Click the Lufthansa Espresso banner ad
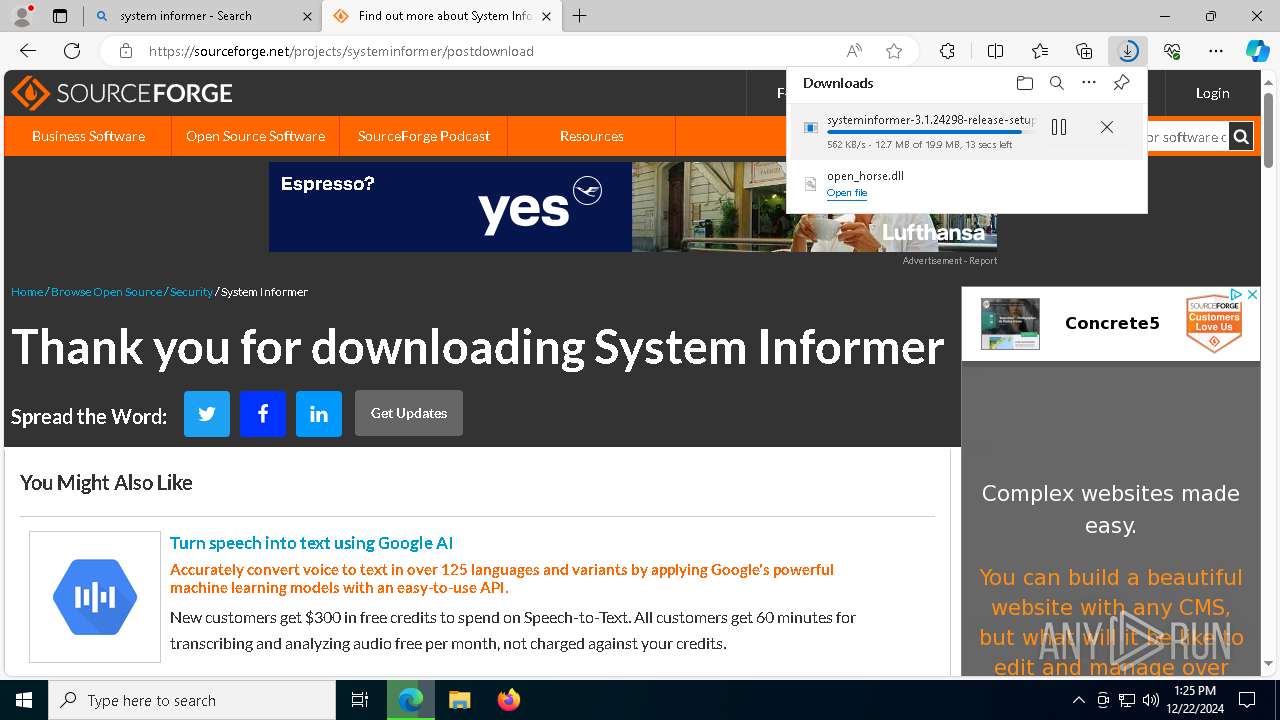The image size is (1280, 720). point(632,207)
